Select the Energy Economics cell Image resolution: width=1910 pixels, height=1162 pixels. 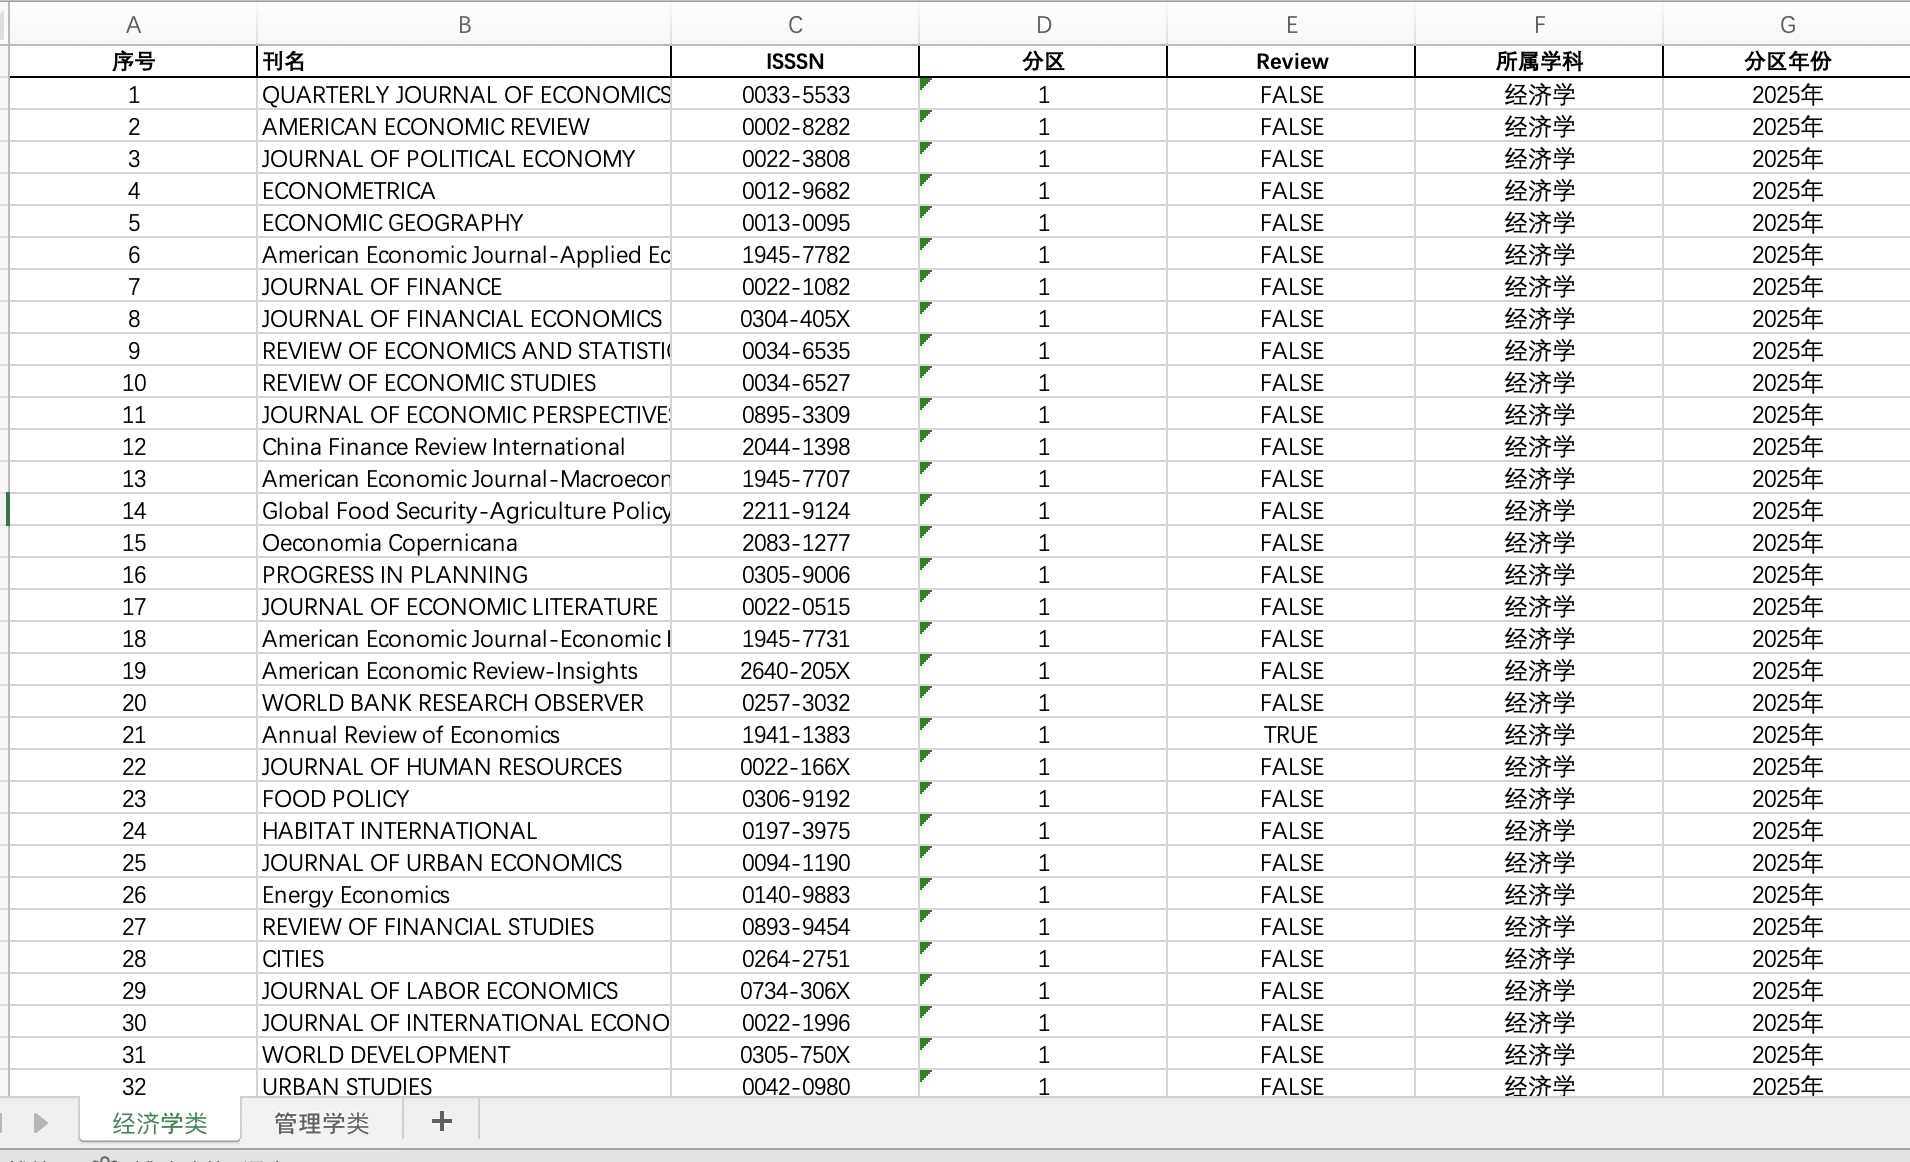[x=464, y=894]
